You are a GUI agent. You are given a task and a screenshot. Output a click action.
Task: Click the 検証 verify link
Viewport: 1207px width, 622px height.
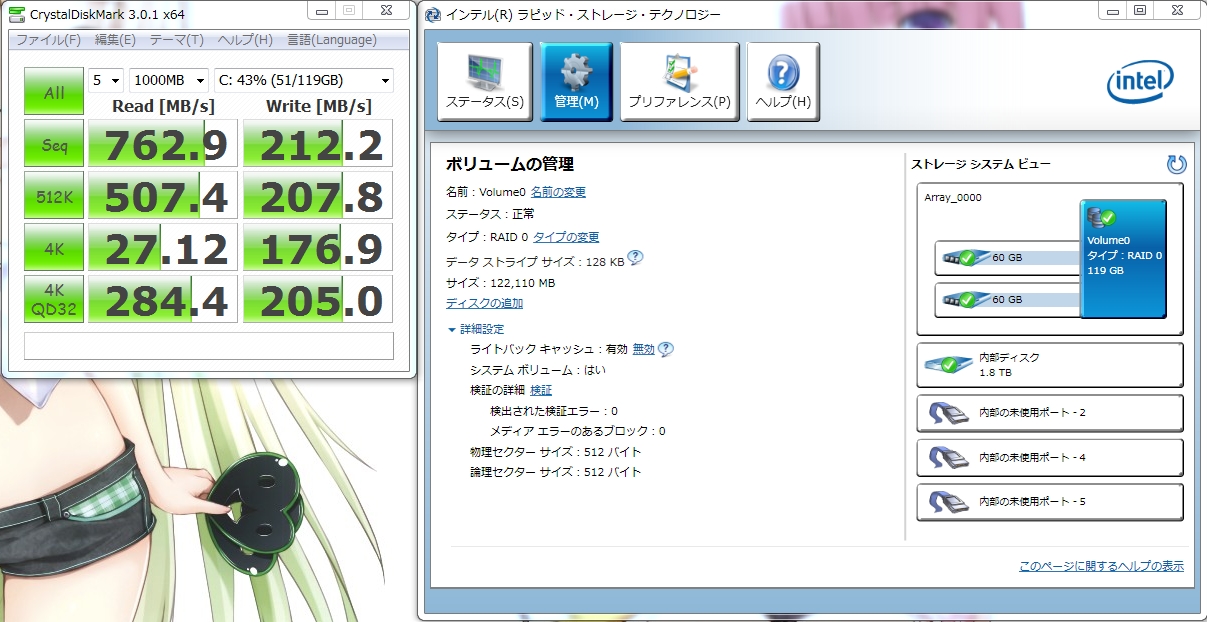541,390
